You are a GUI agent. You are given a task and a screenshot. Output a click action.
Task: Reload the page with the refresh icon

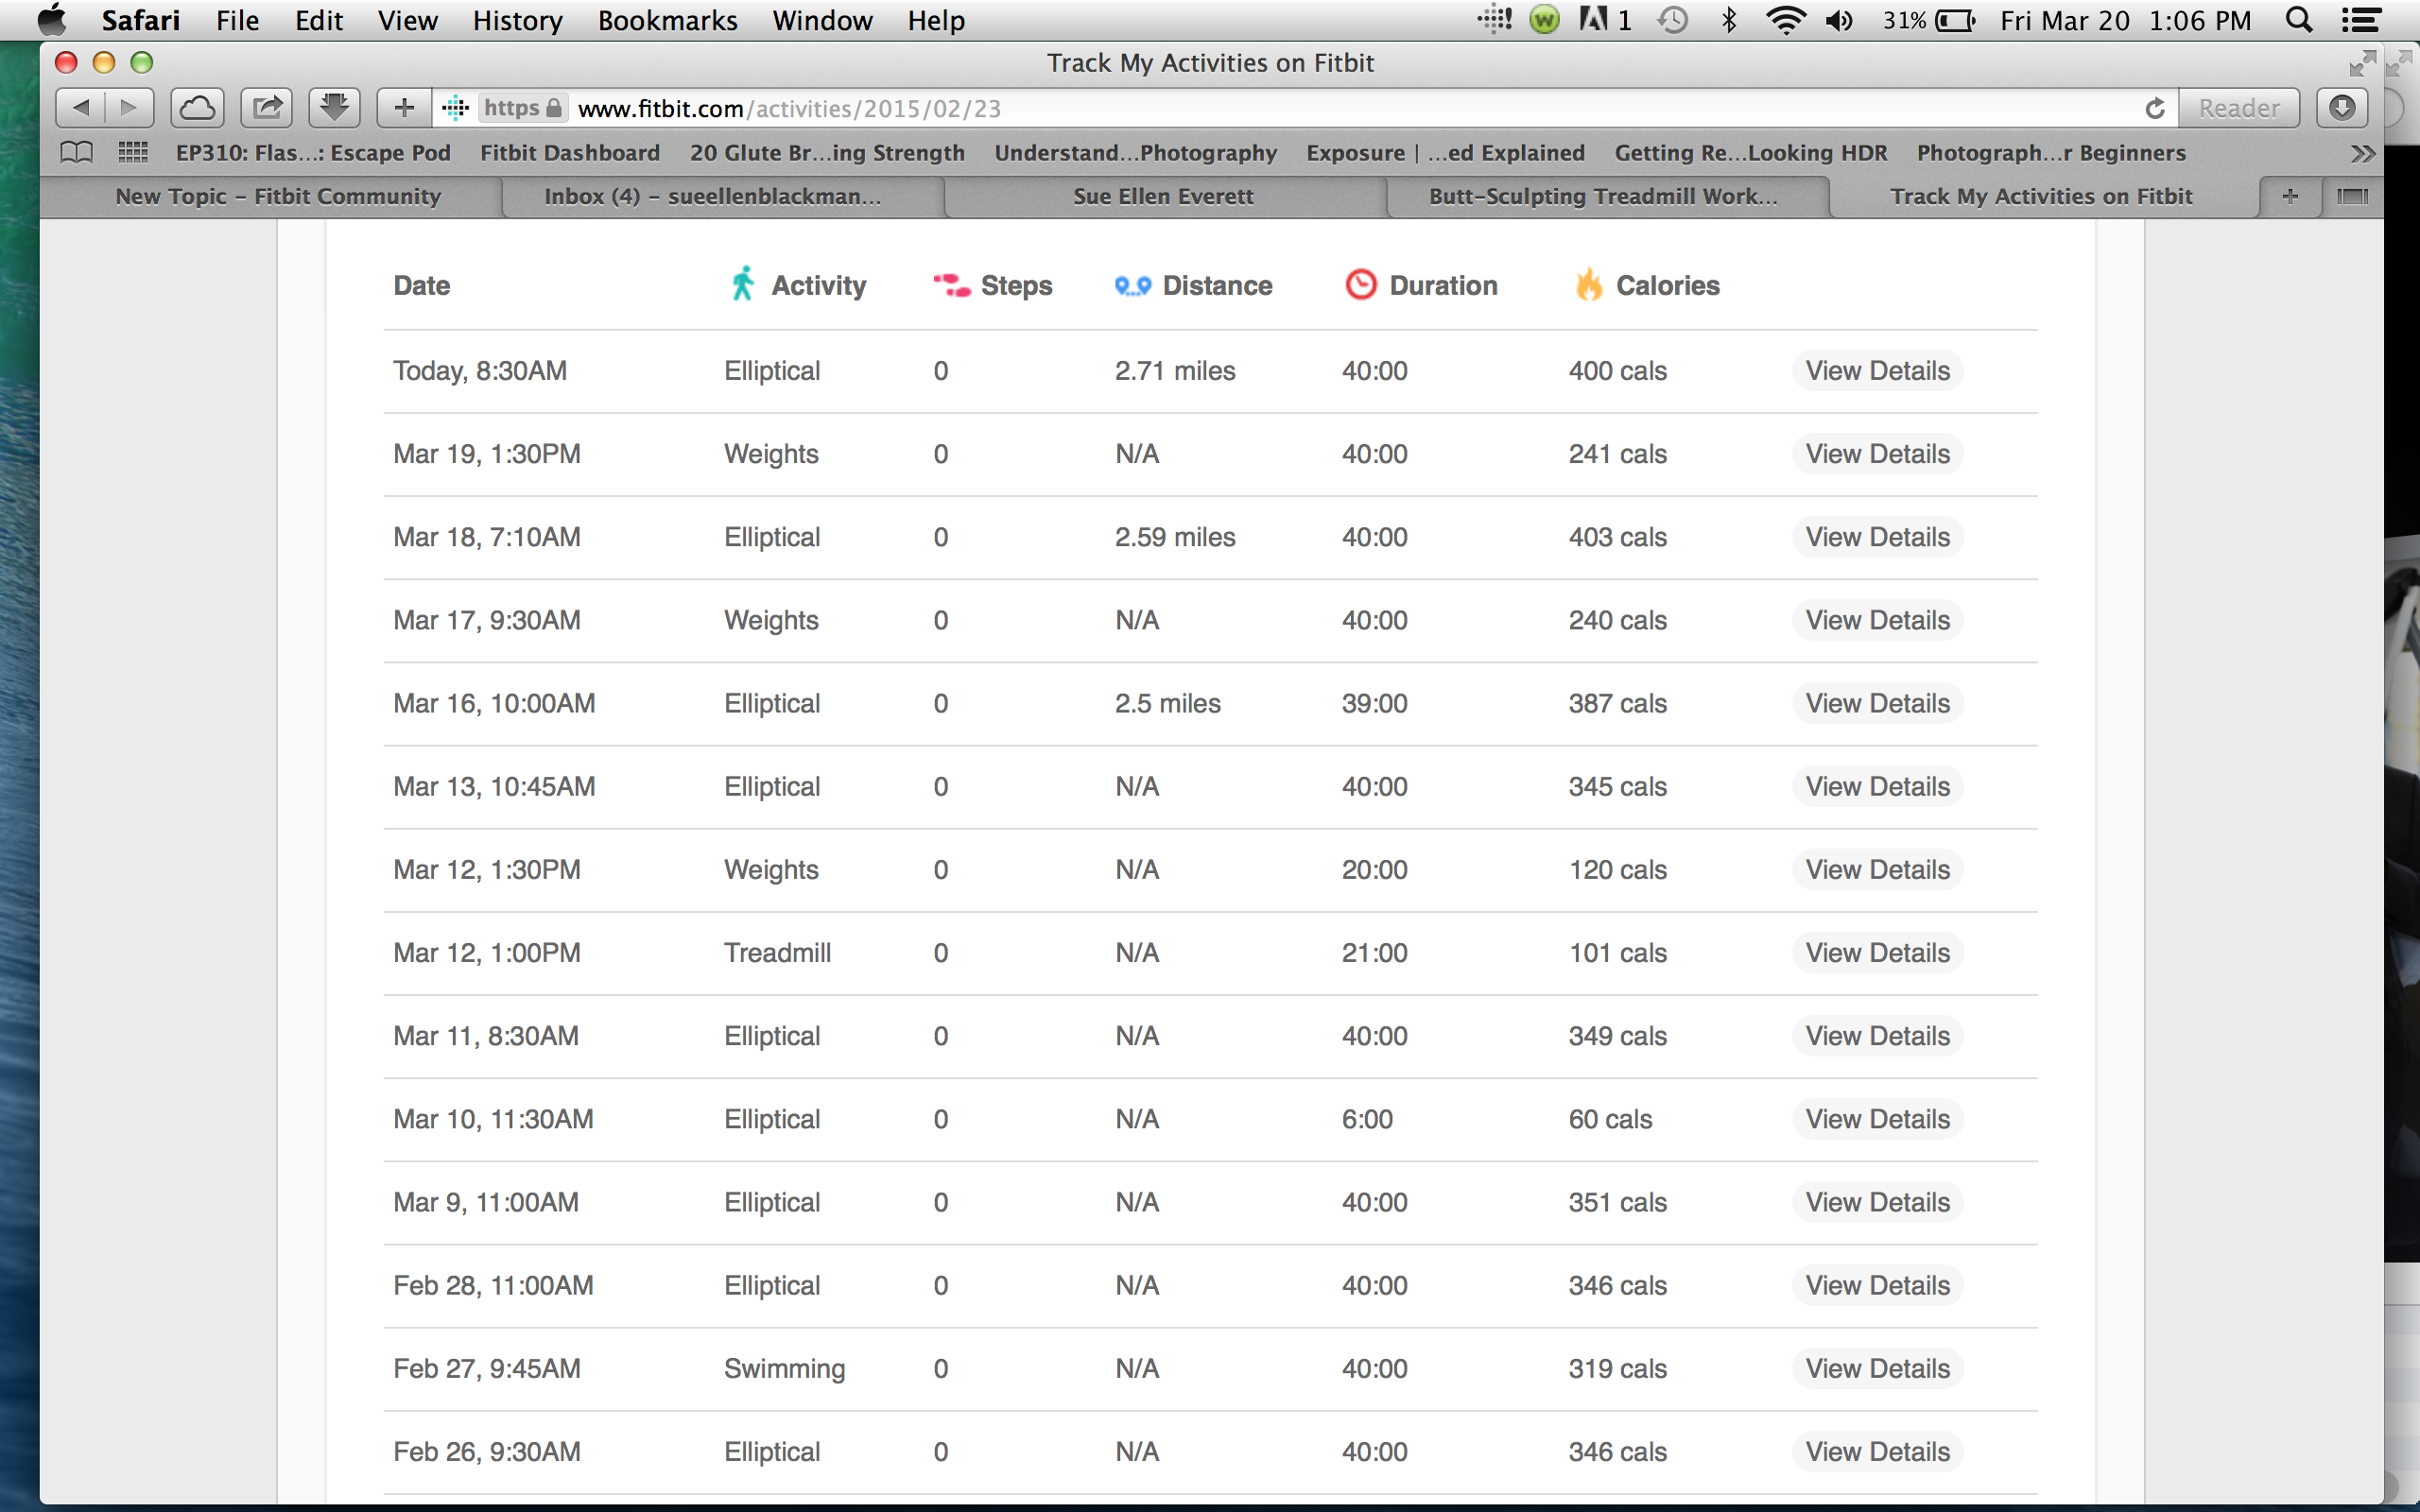pyautogui.click(x=2155, y=108)
